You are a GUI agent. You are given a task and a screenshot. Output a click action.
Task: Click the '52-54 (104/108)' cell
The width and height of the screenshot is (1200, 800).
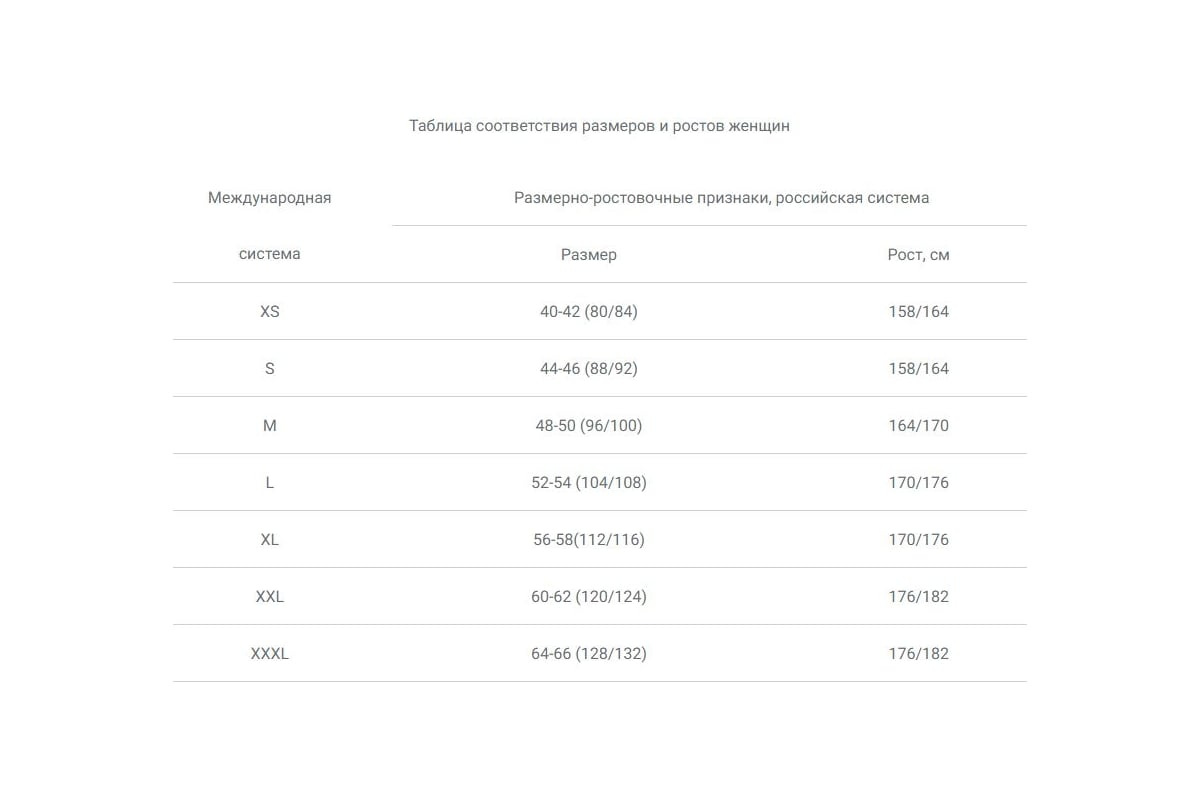[x=588, y=483]
